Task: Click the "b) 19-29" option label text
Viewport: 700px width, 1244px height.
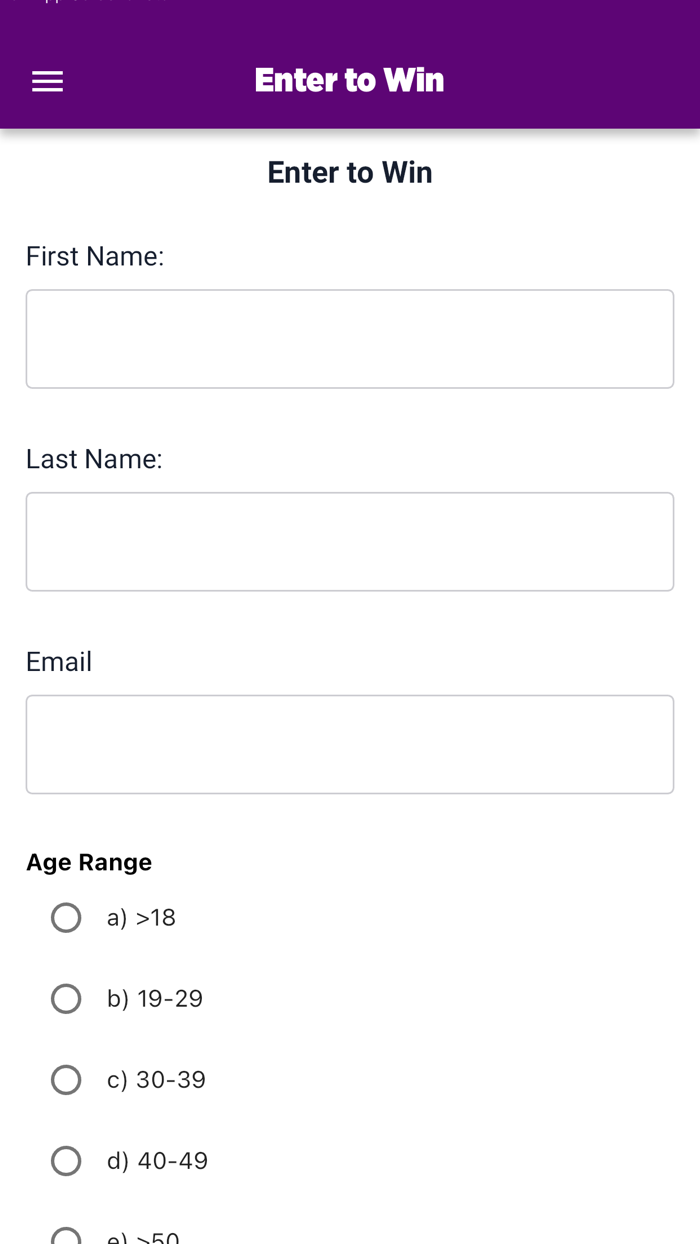Action: coord(155,999)
